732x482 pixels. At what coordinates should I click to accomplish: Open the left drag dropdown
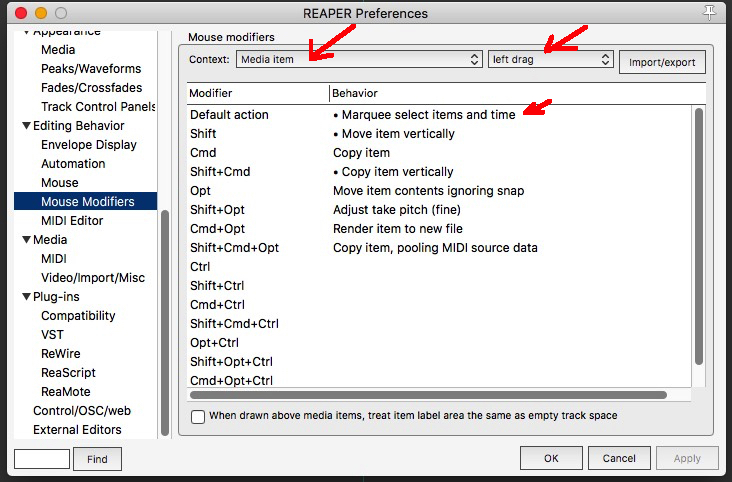click(551, 59)
